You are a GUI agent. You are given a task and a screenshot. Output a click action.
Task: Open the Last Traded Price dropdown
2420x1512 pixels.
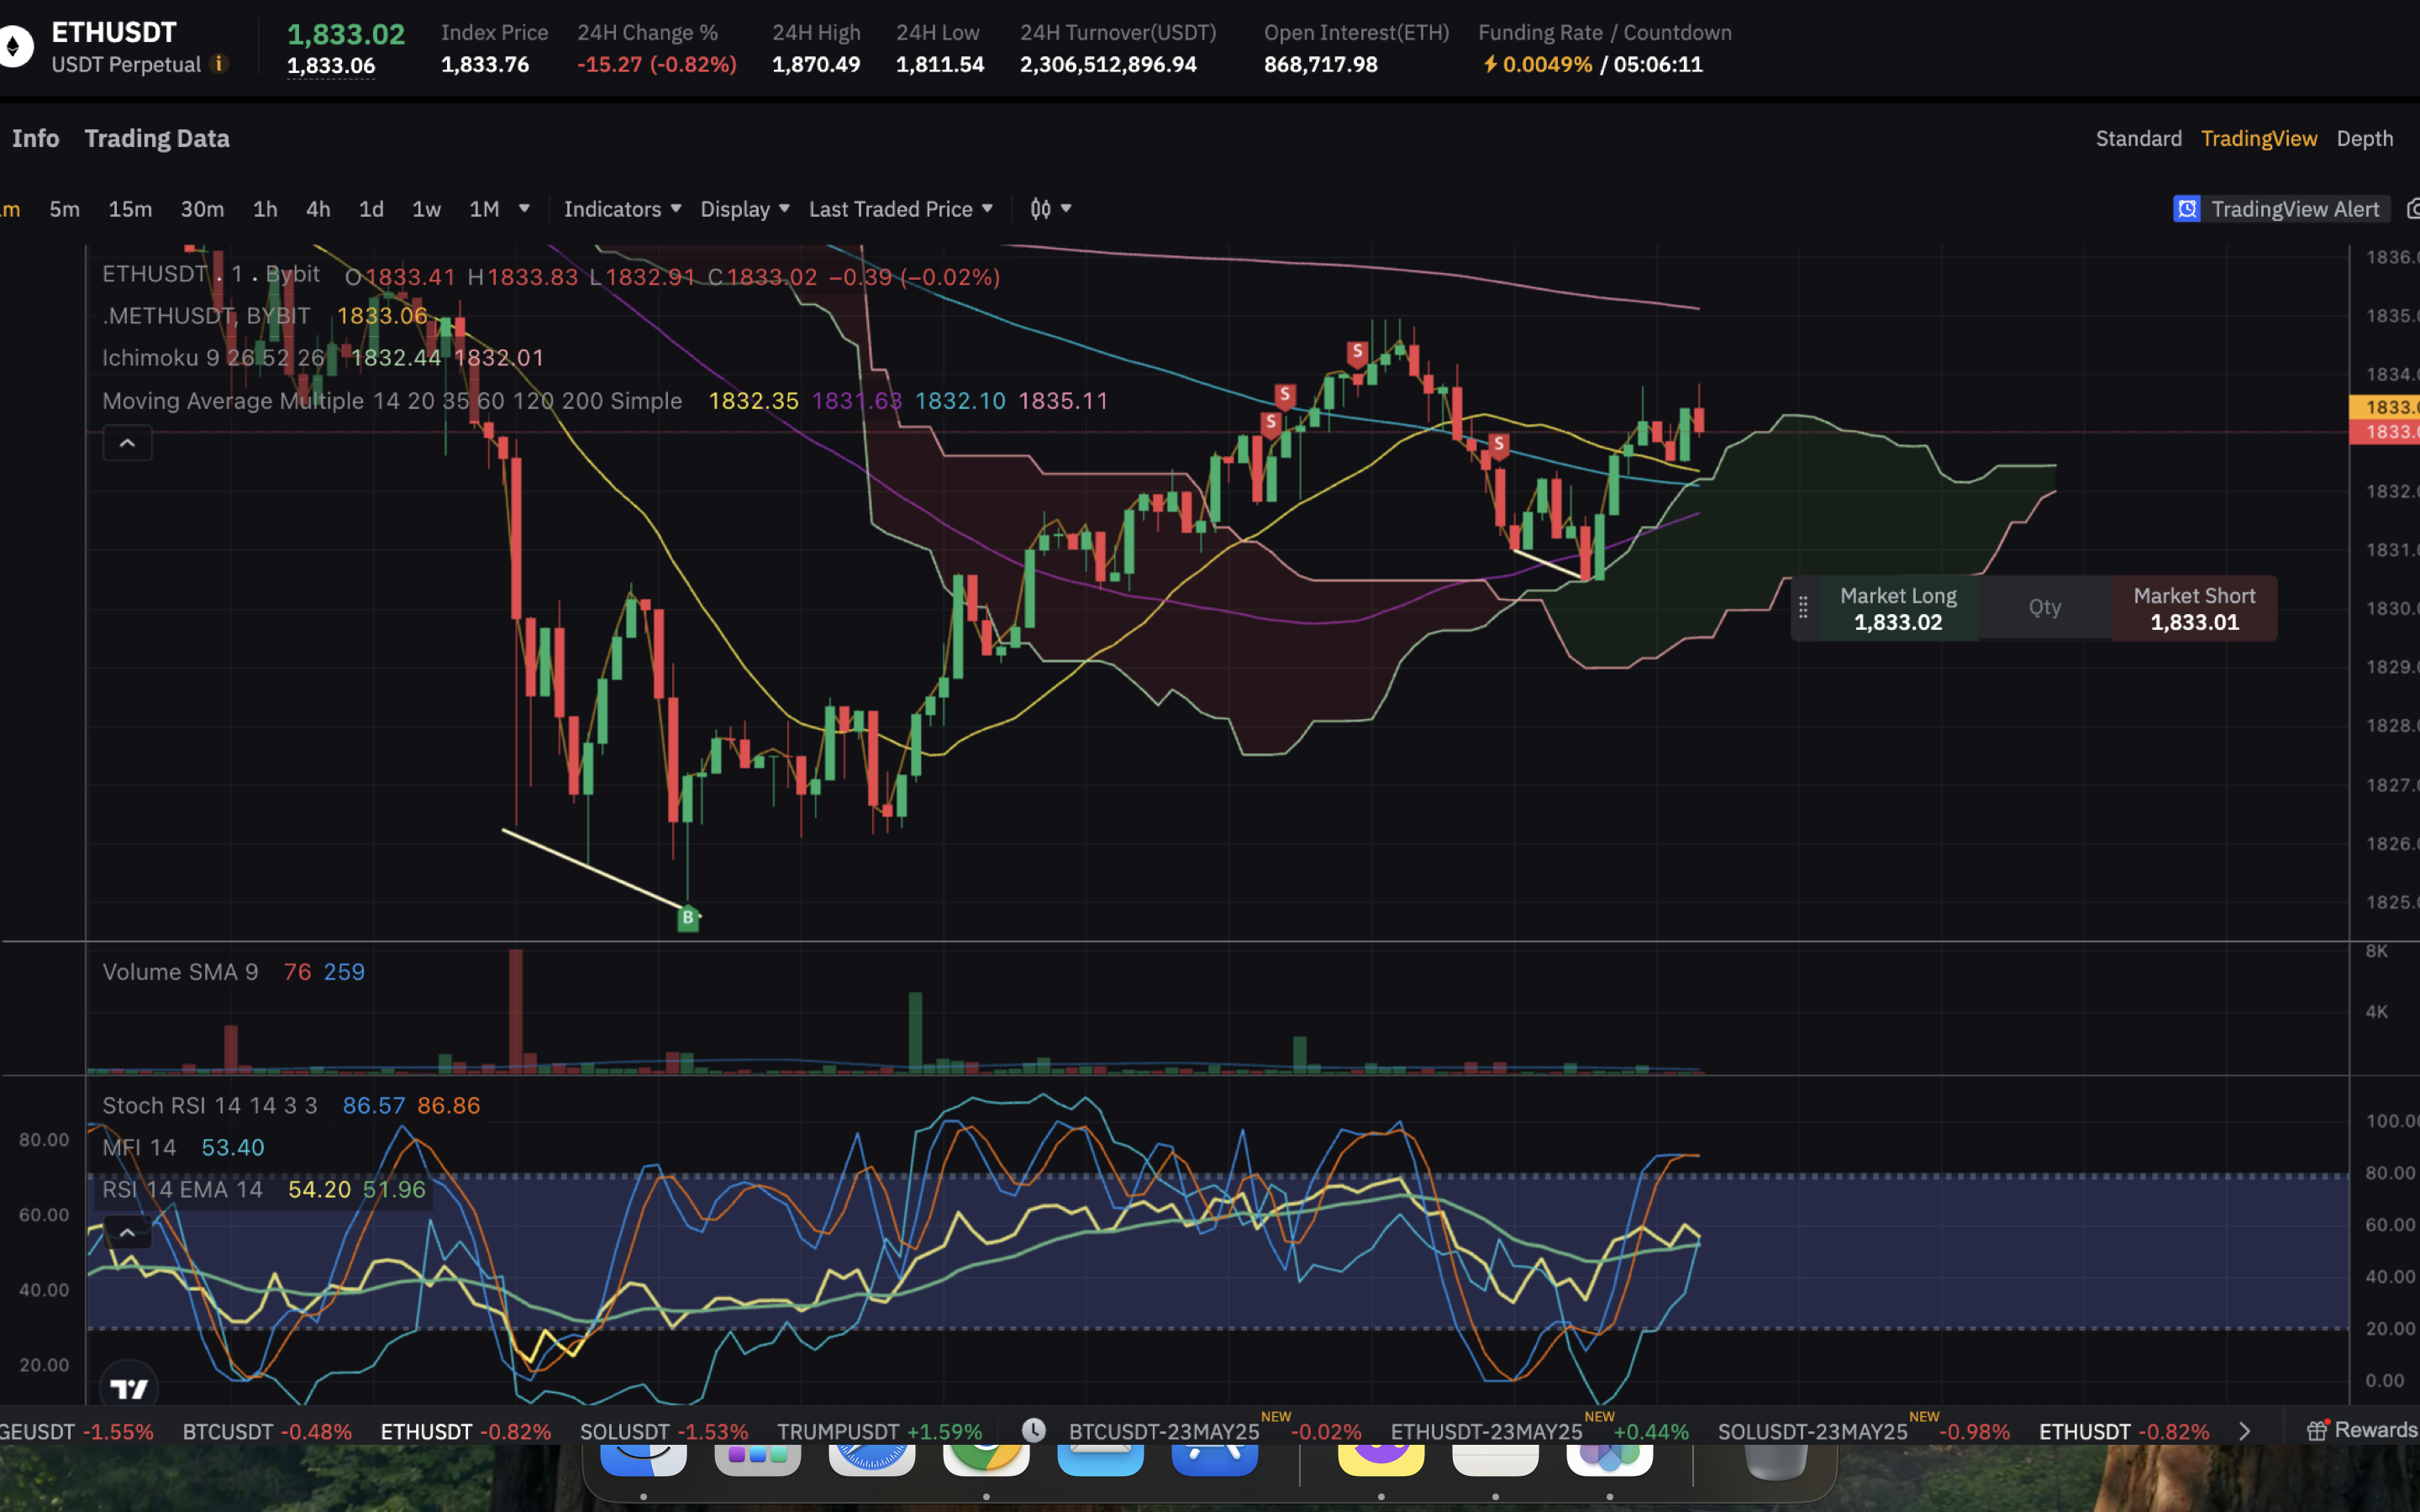(901, 208)
